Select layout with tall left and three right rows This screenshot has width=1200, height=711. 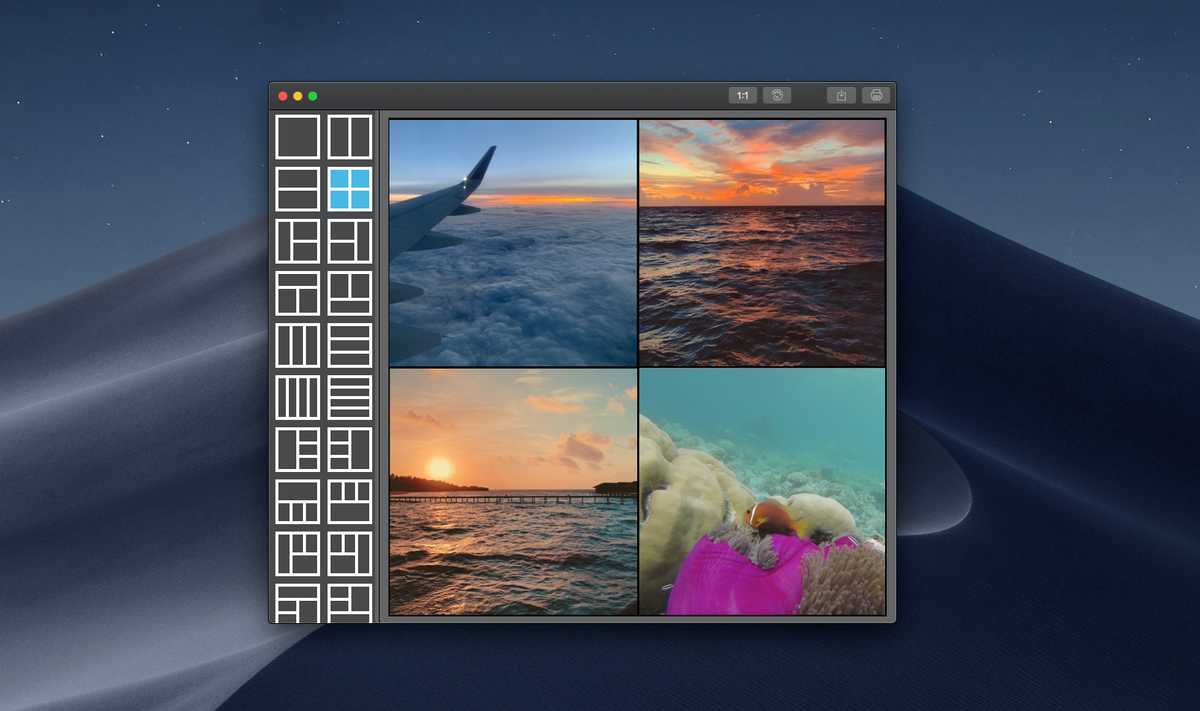297,449
